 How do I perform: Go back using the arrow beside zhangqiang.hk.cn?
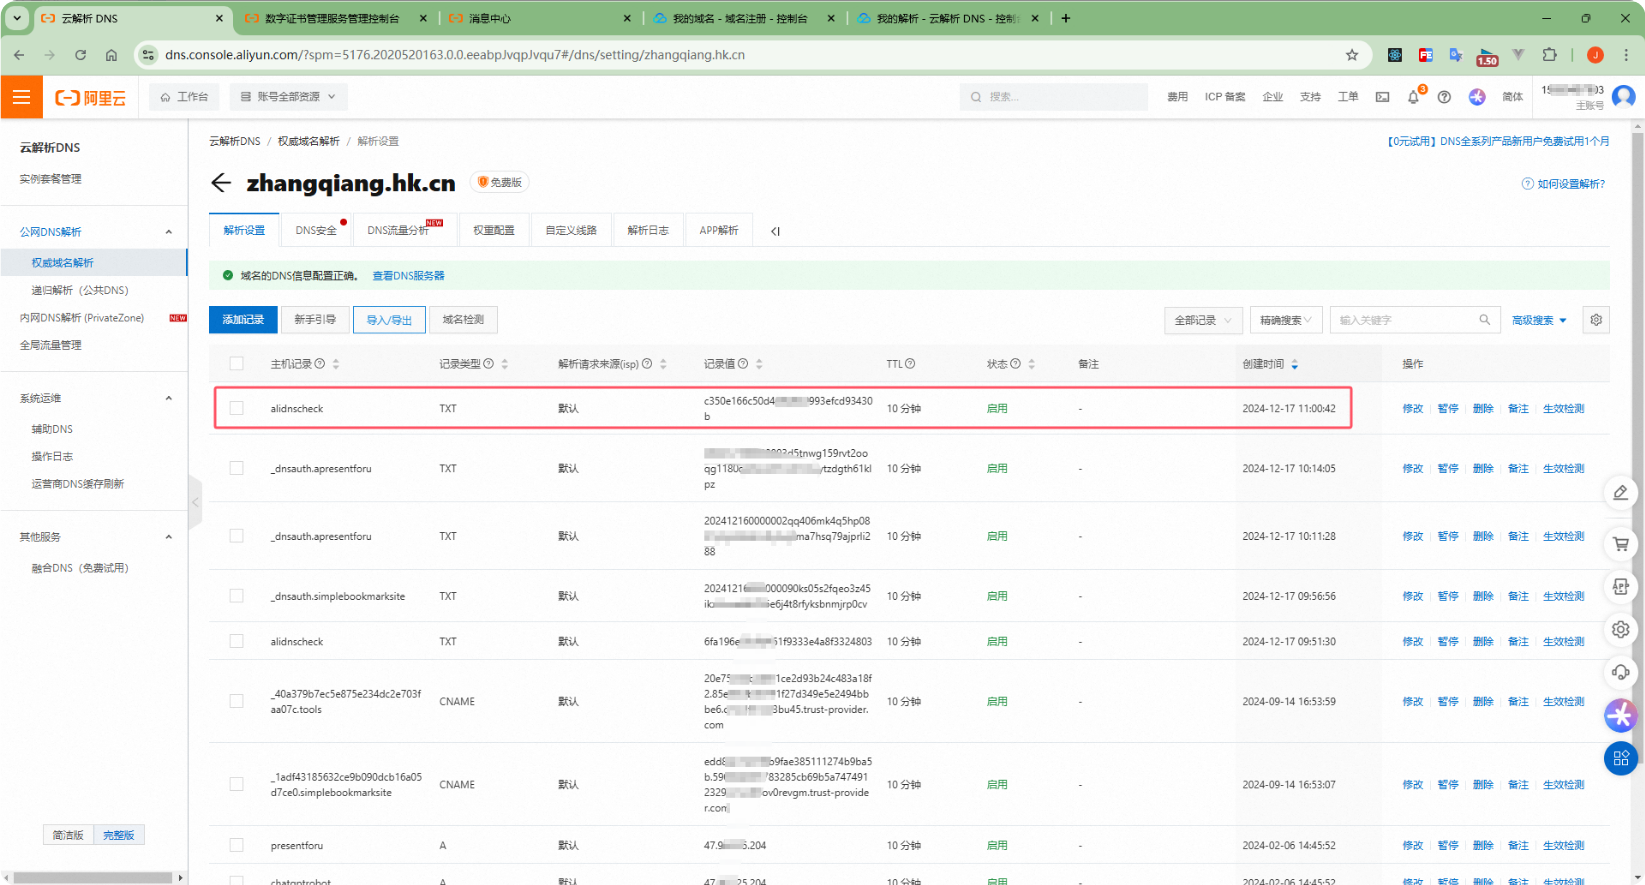[x=221, y=183]
